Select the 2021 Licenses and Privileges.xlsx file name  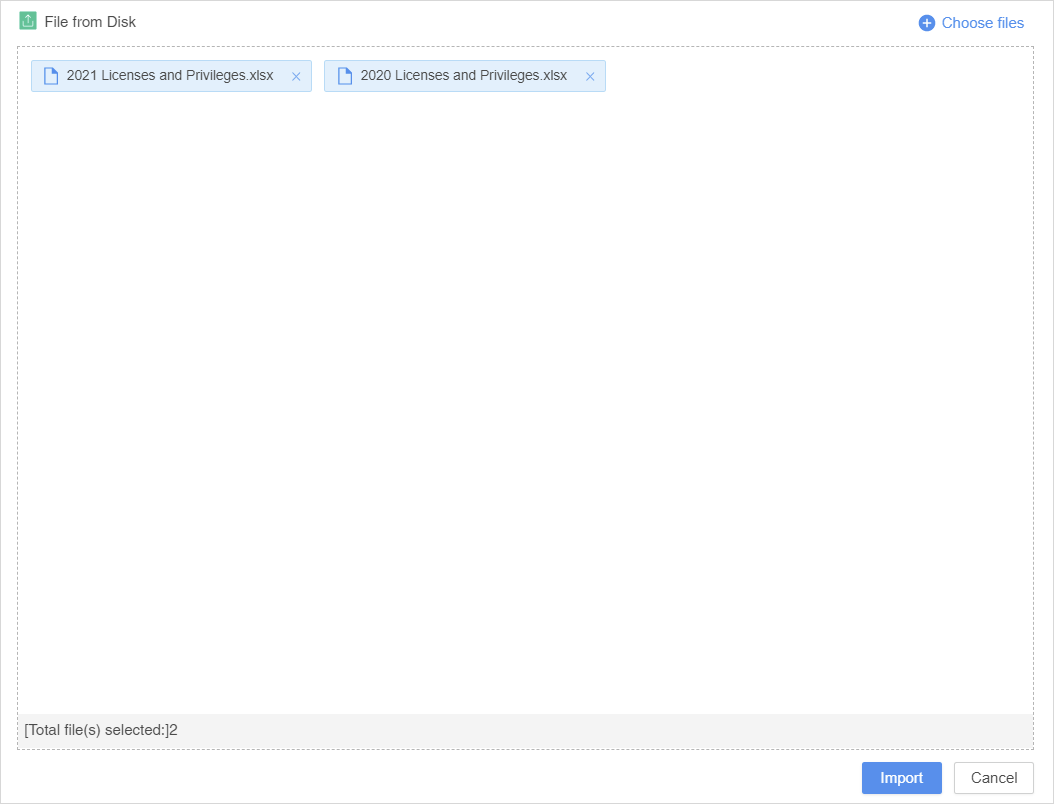click(x=170, y=76)
